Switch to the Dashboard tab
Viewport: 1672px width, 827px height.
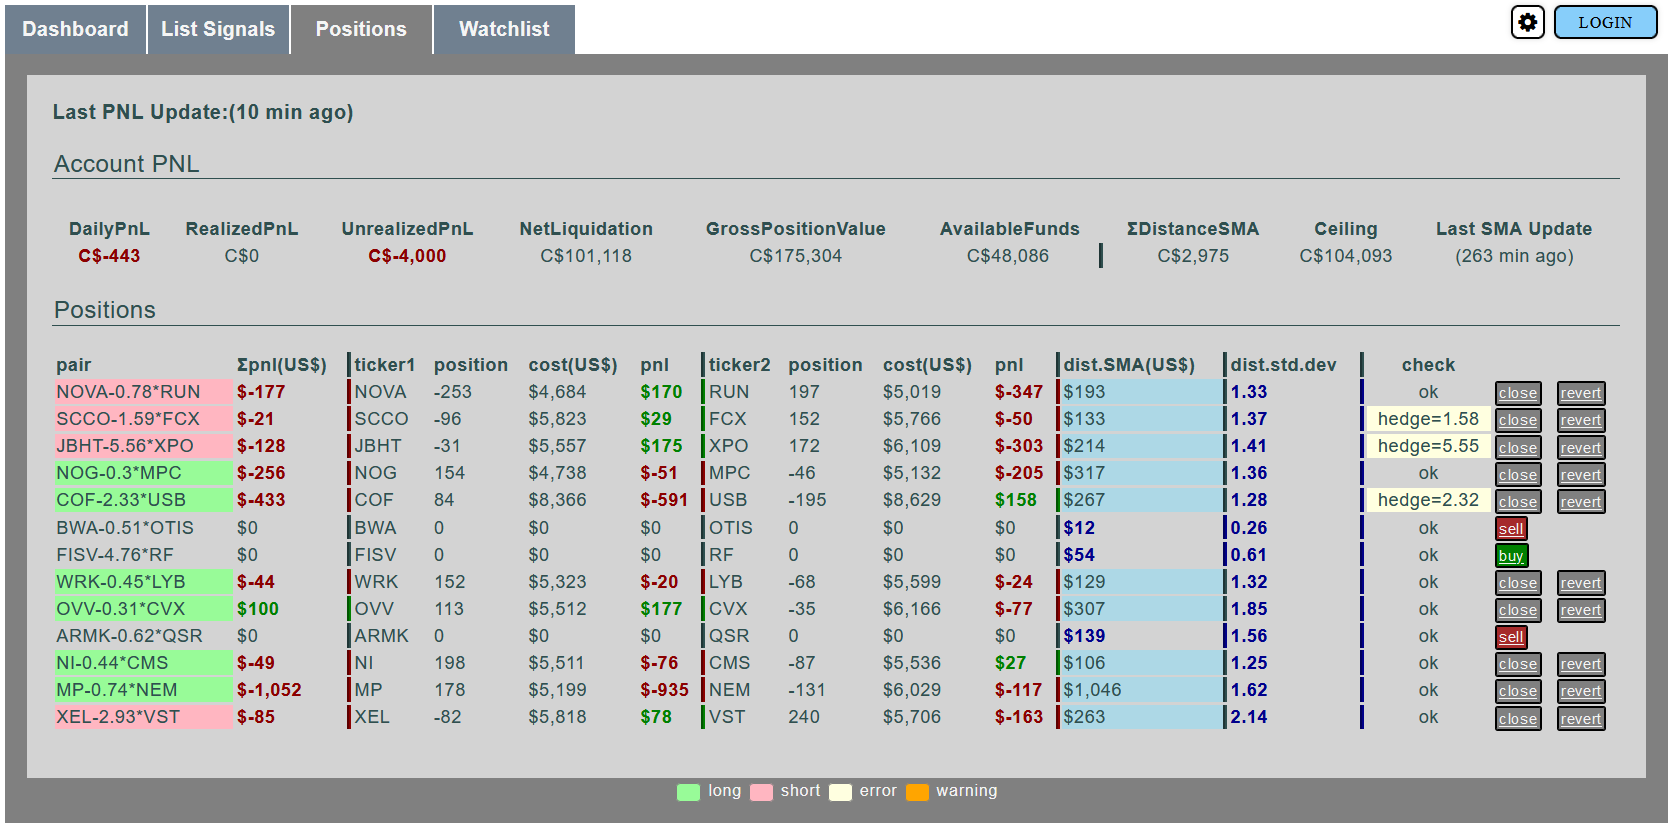[x=75, y=29]
